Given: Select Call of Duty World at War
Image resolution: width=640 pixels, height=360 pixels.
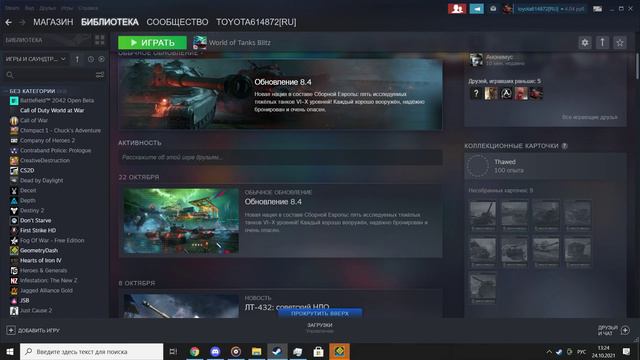Looking at the screenshot, I should pos(52,110).
